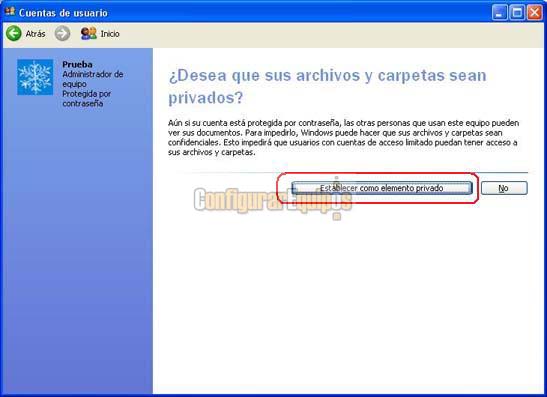Image resolution: width=547 pixels, height=397 pixels.
Task: Close the Cuentas de usuario window
Action: click(x=534, y=13)
